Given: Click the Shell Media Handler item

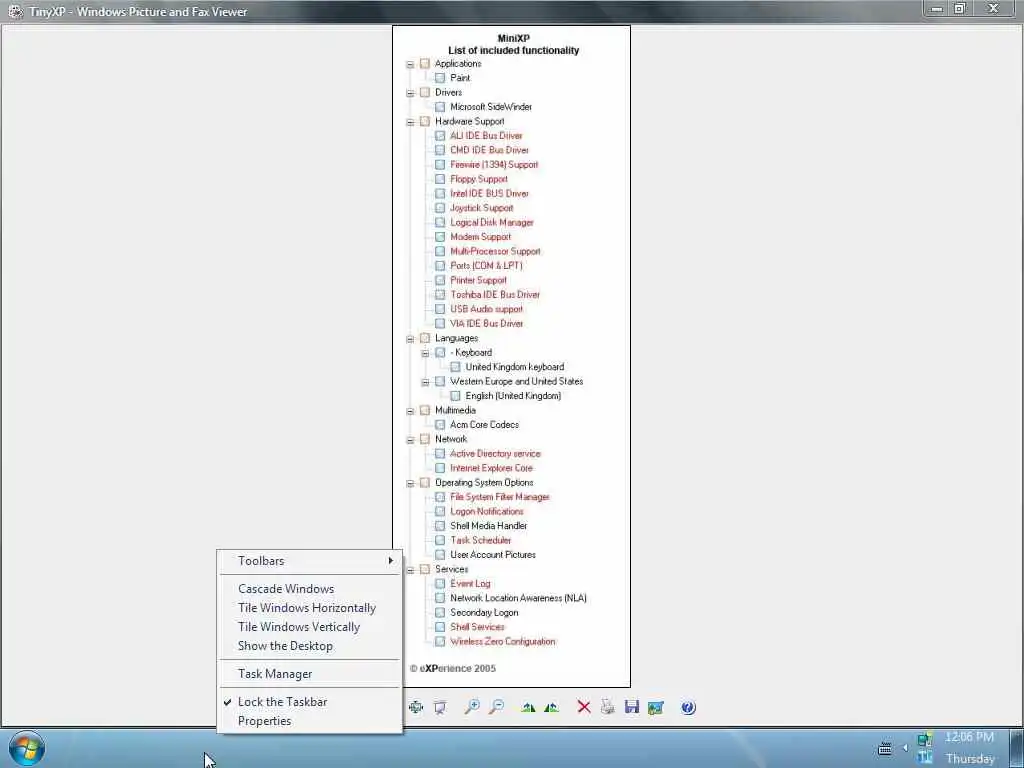Looking at the screenshot, I should tap(488, 526).
